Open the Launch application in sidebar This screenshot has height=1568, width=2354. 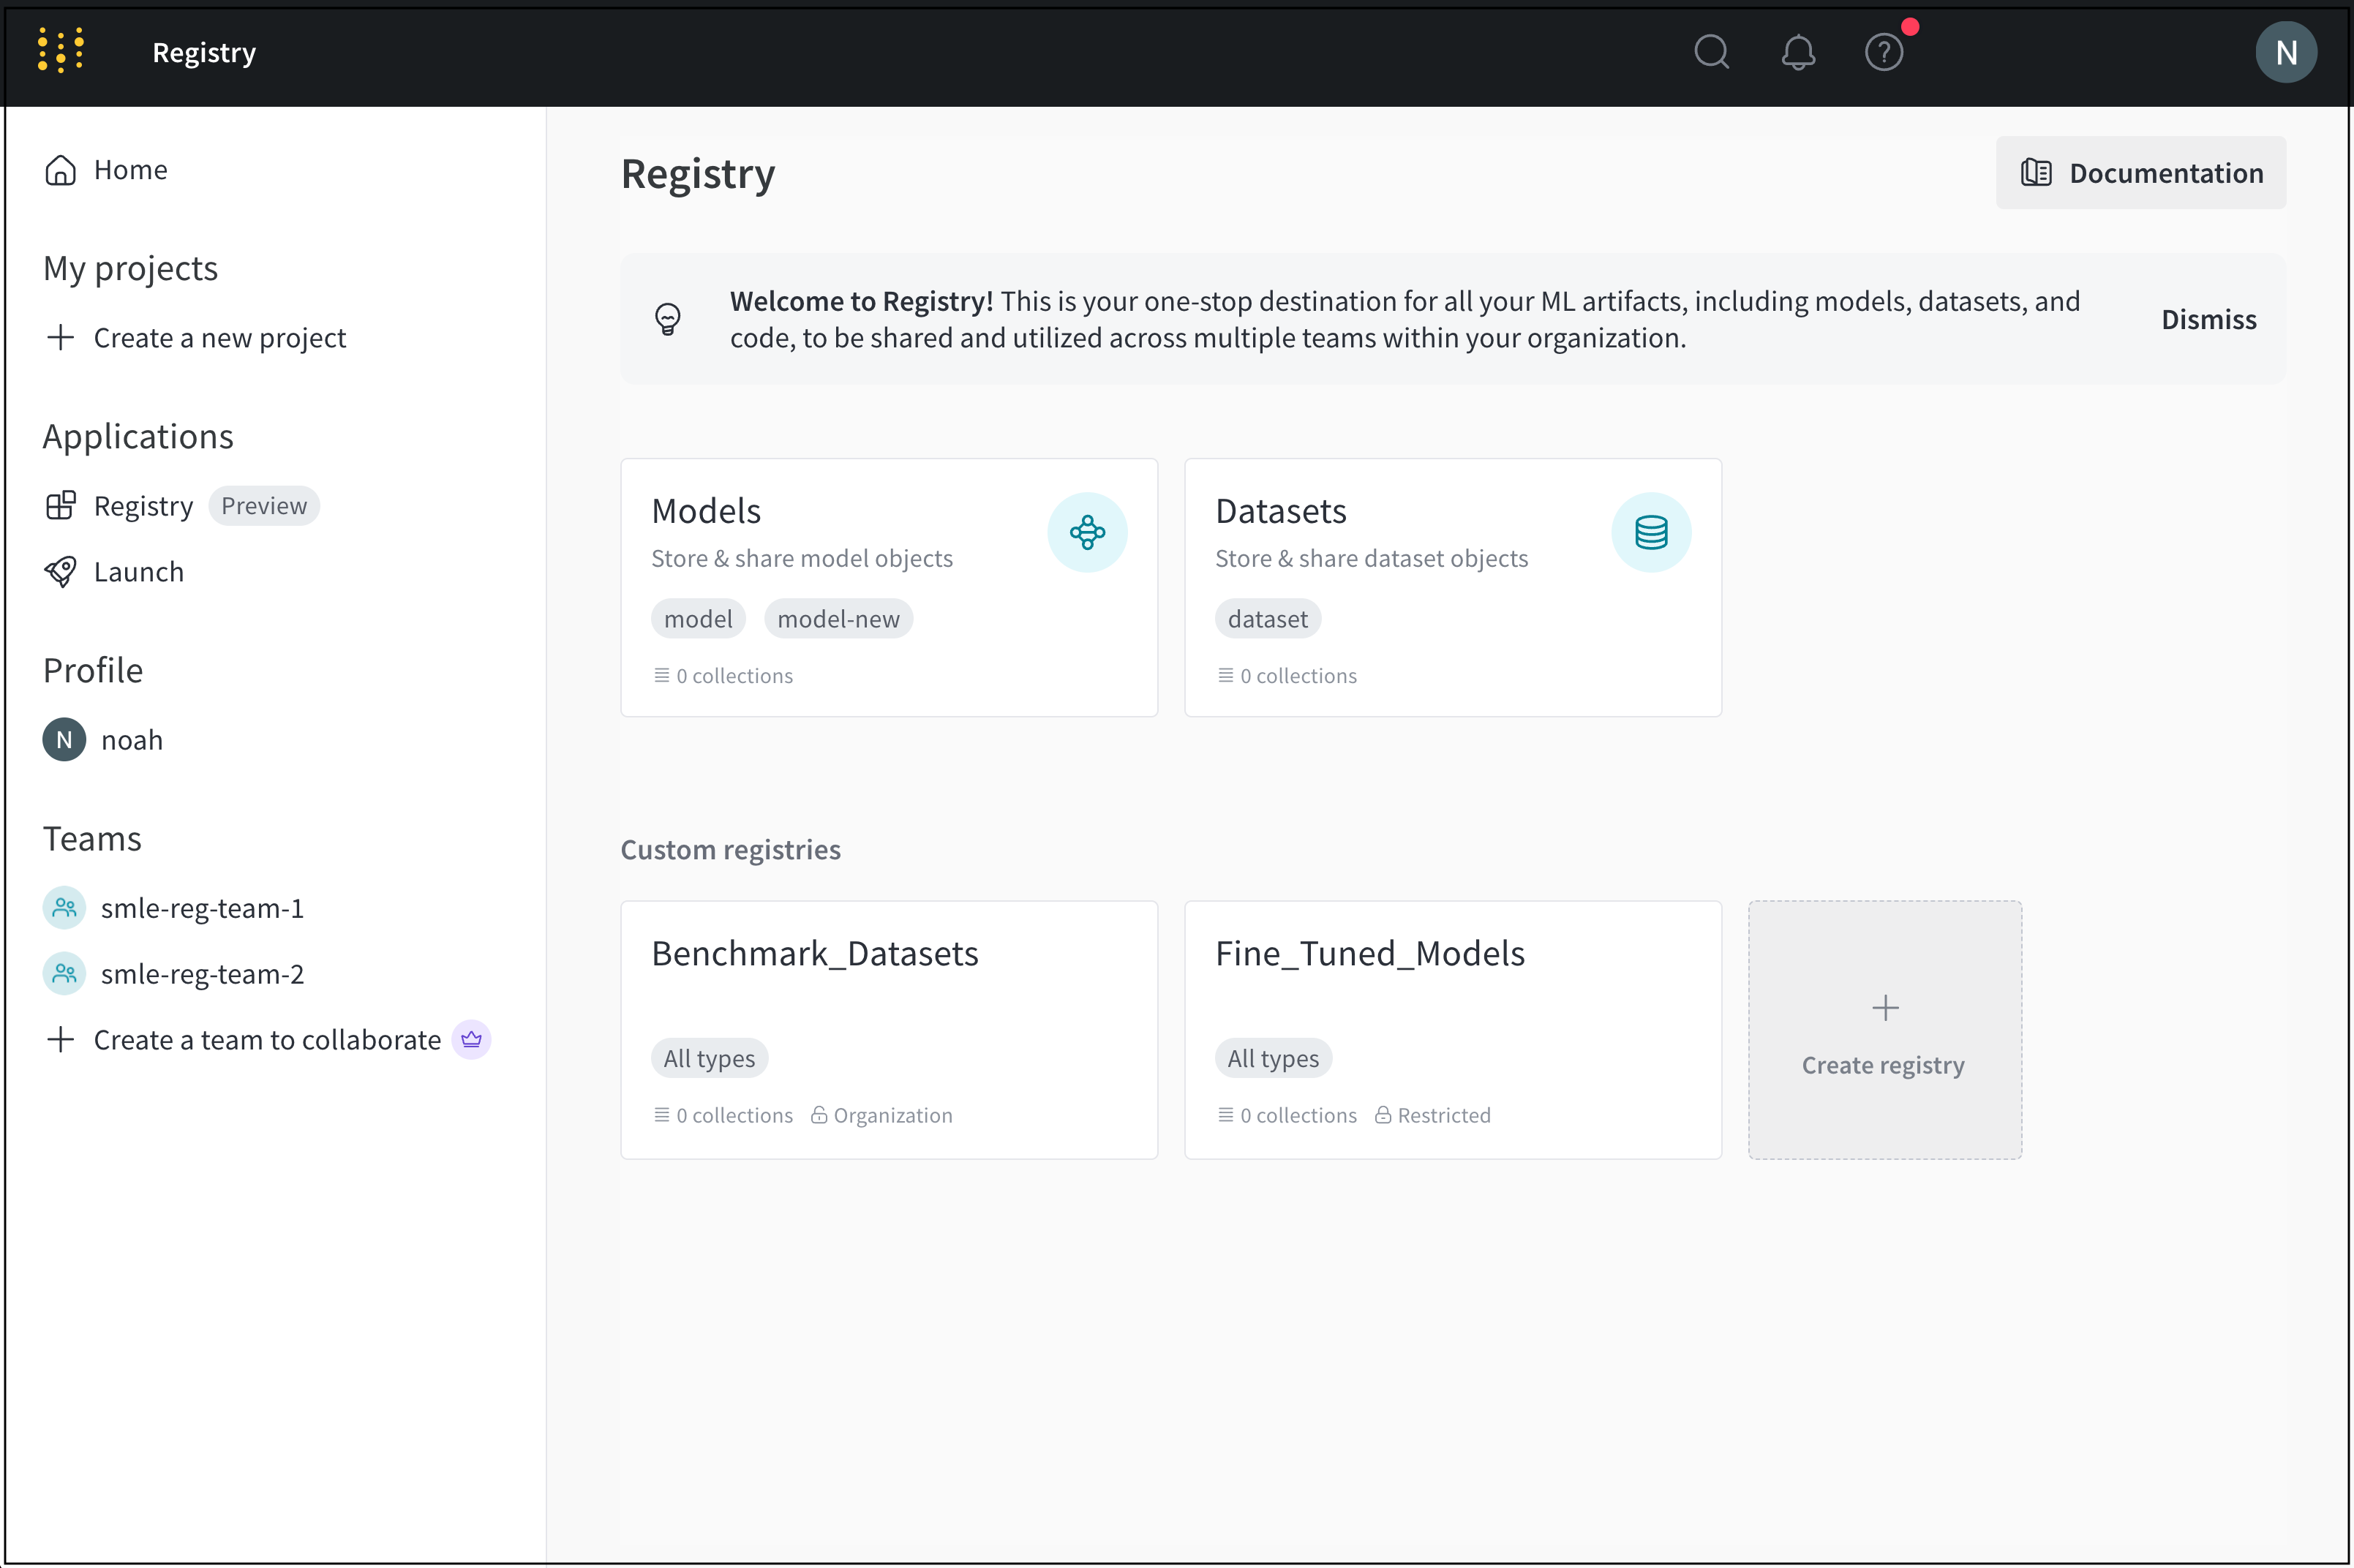tap(139, 571)
